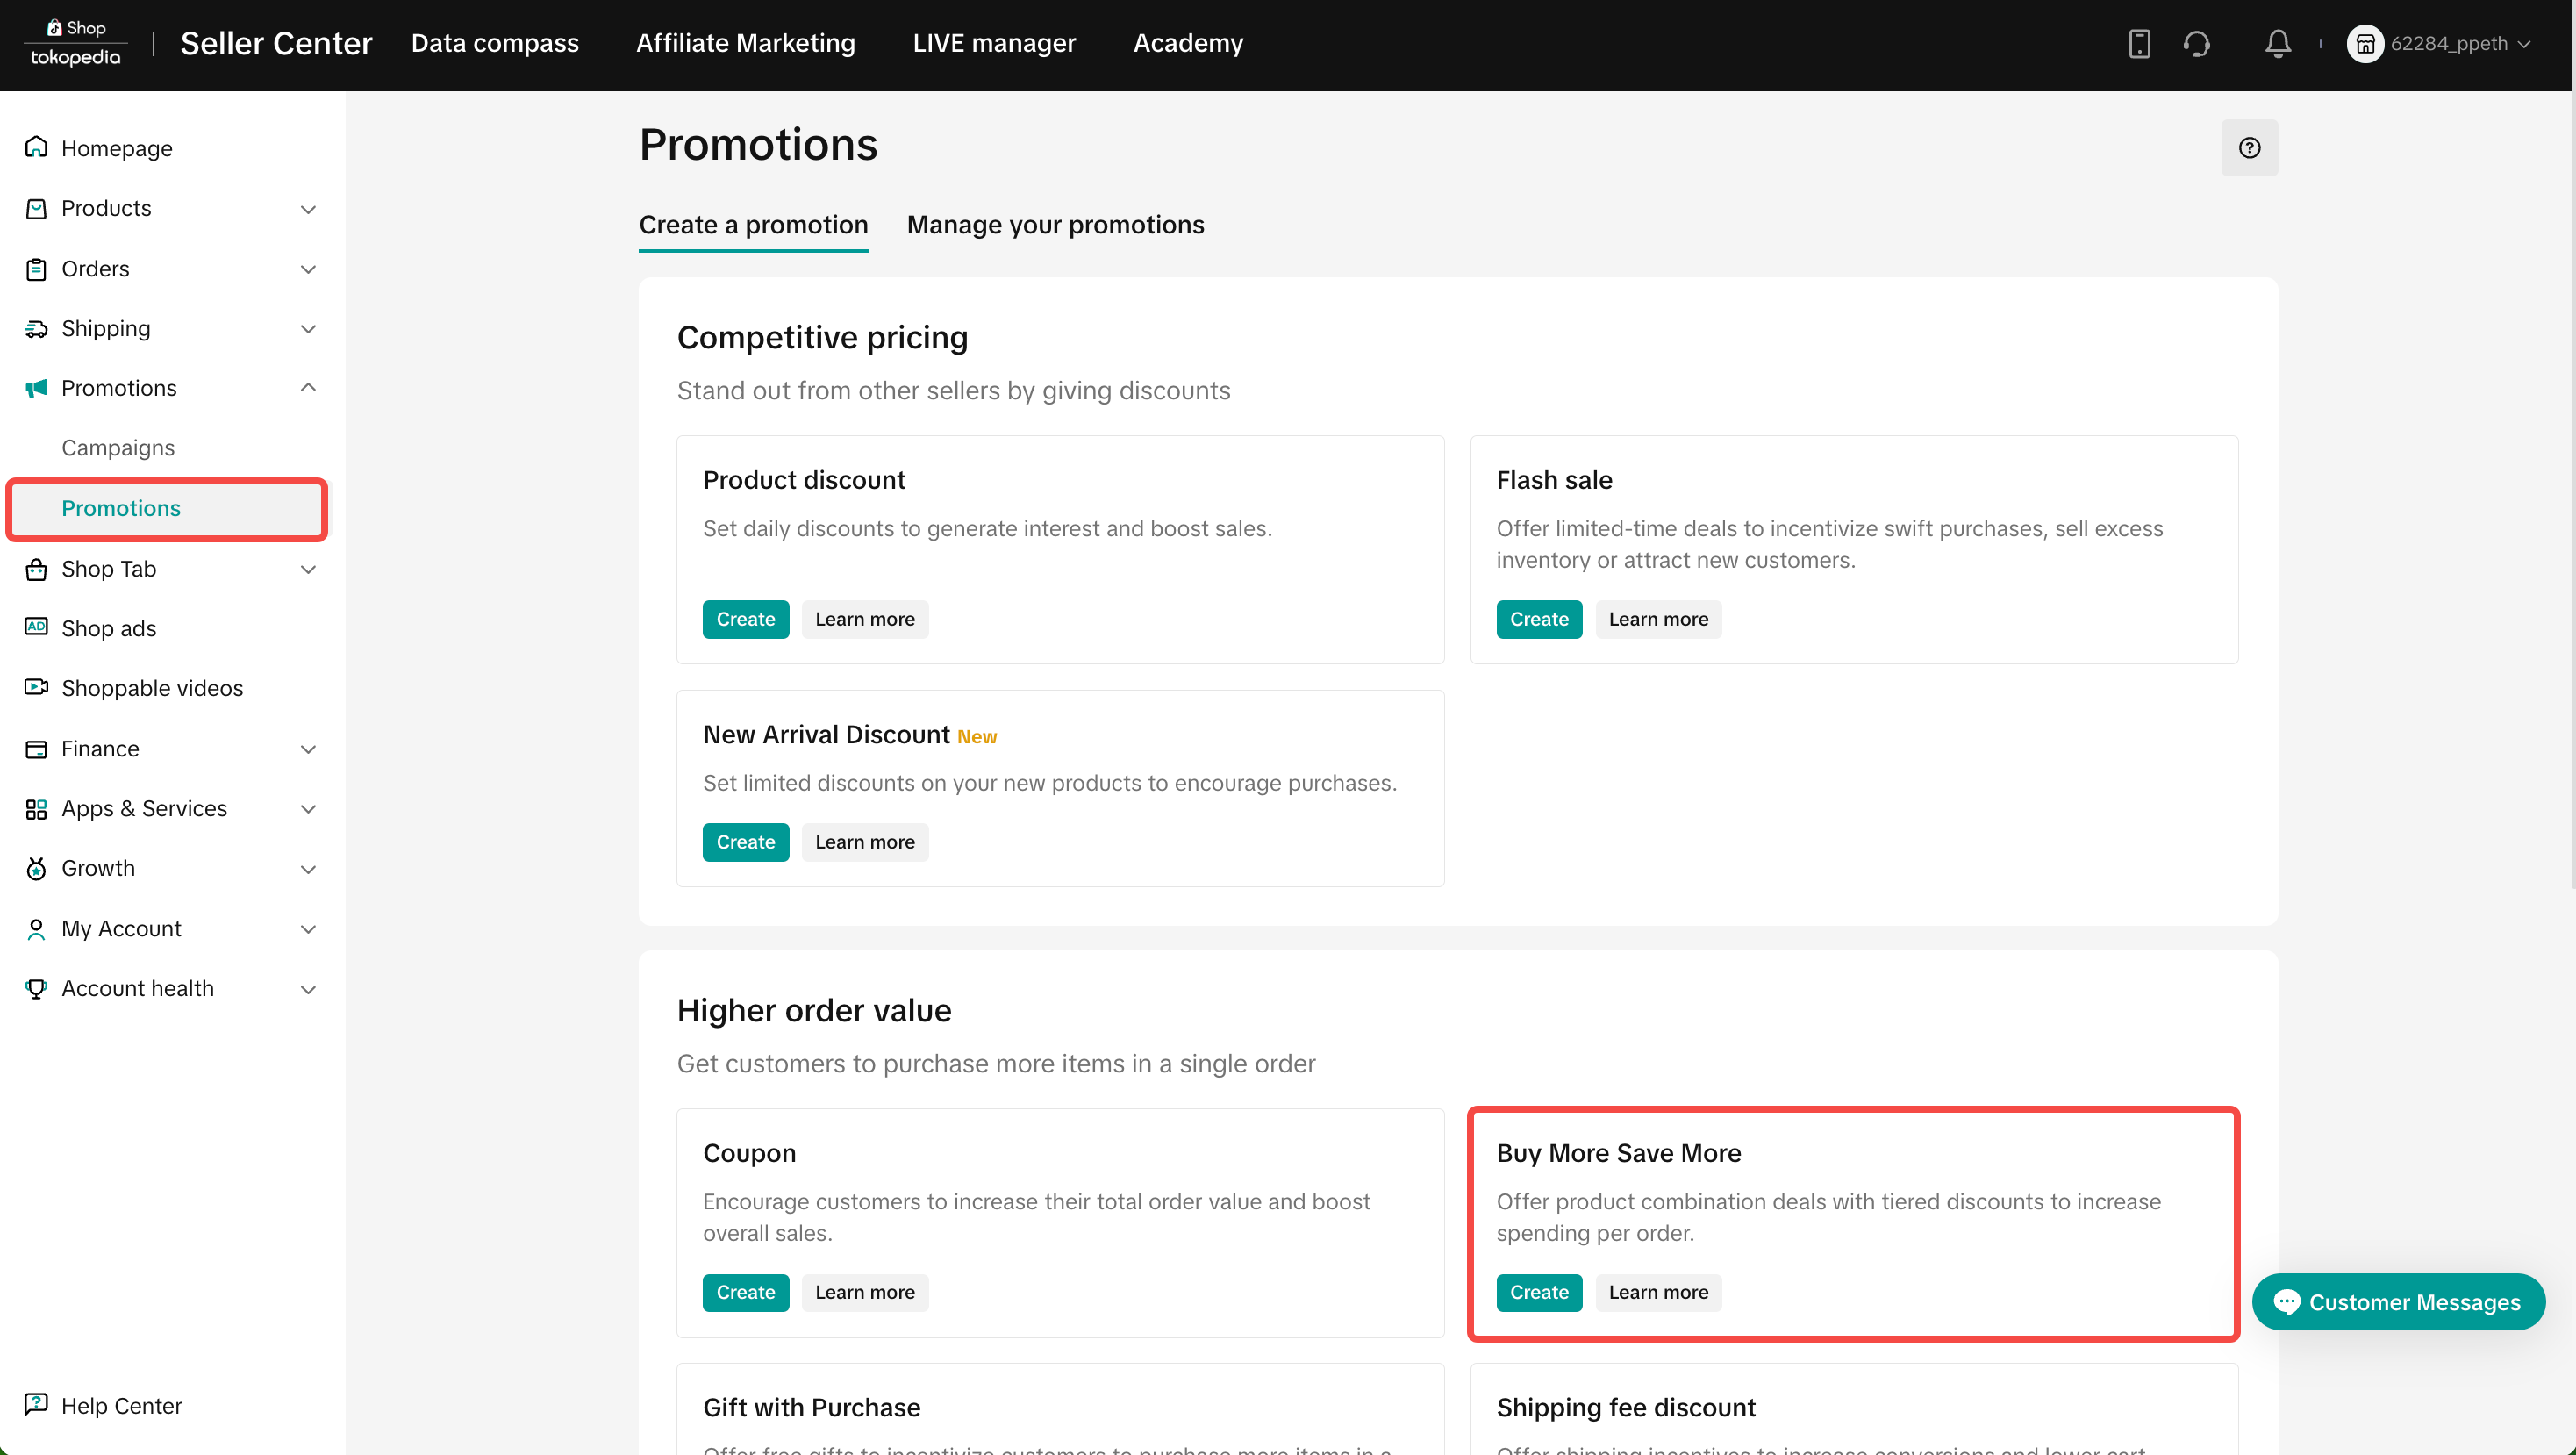Expand the Account health section
The image size is (2576, 1455).
pyautogui.click(x=170, y=988)
